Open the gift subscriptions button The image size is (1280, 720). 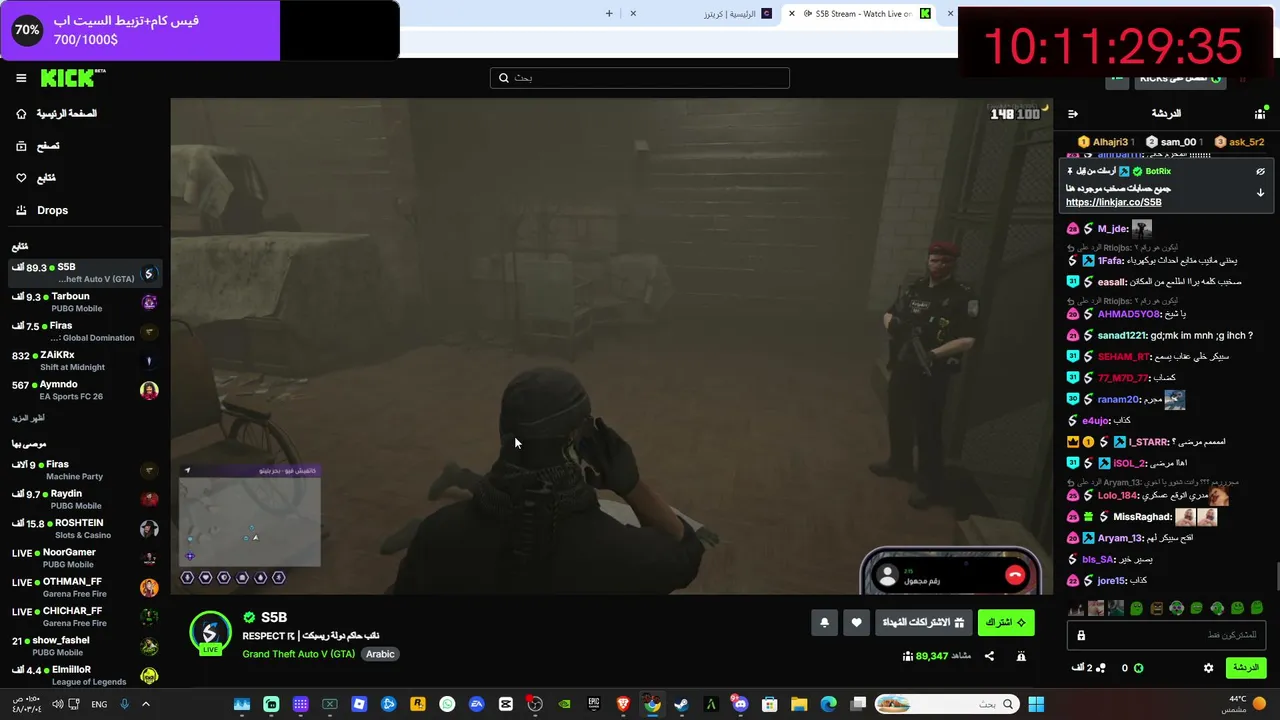pyautogui.click(x=923, y=622)
